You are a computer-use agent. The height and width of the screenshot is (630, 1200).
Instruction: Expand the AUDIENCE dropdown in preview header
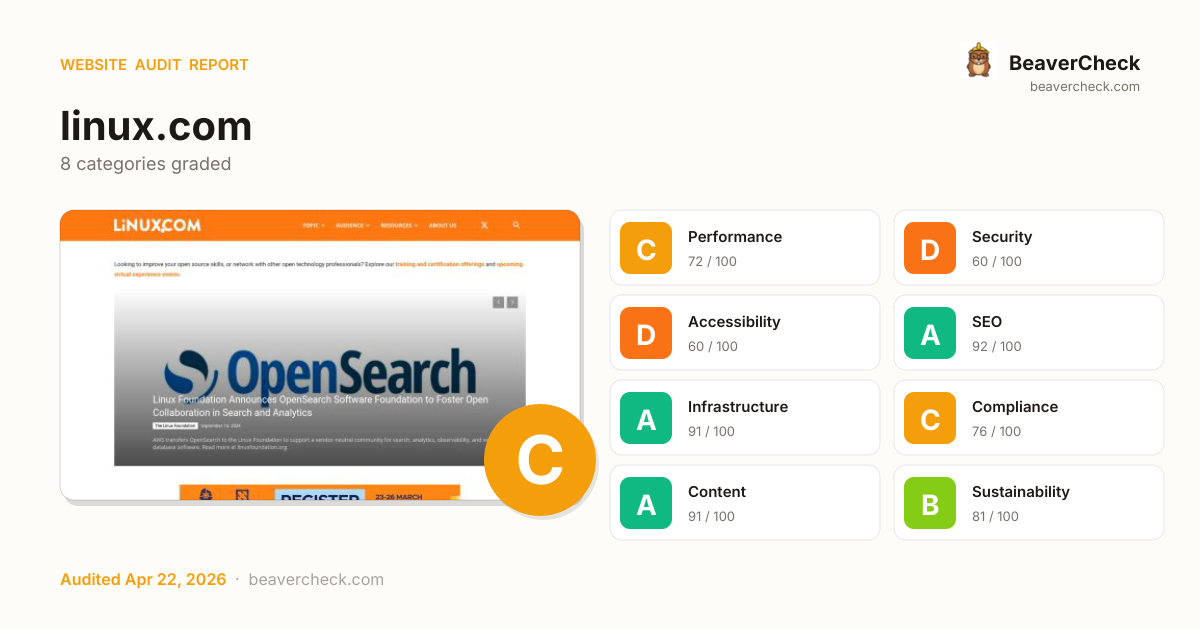pos(352,226)
